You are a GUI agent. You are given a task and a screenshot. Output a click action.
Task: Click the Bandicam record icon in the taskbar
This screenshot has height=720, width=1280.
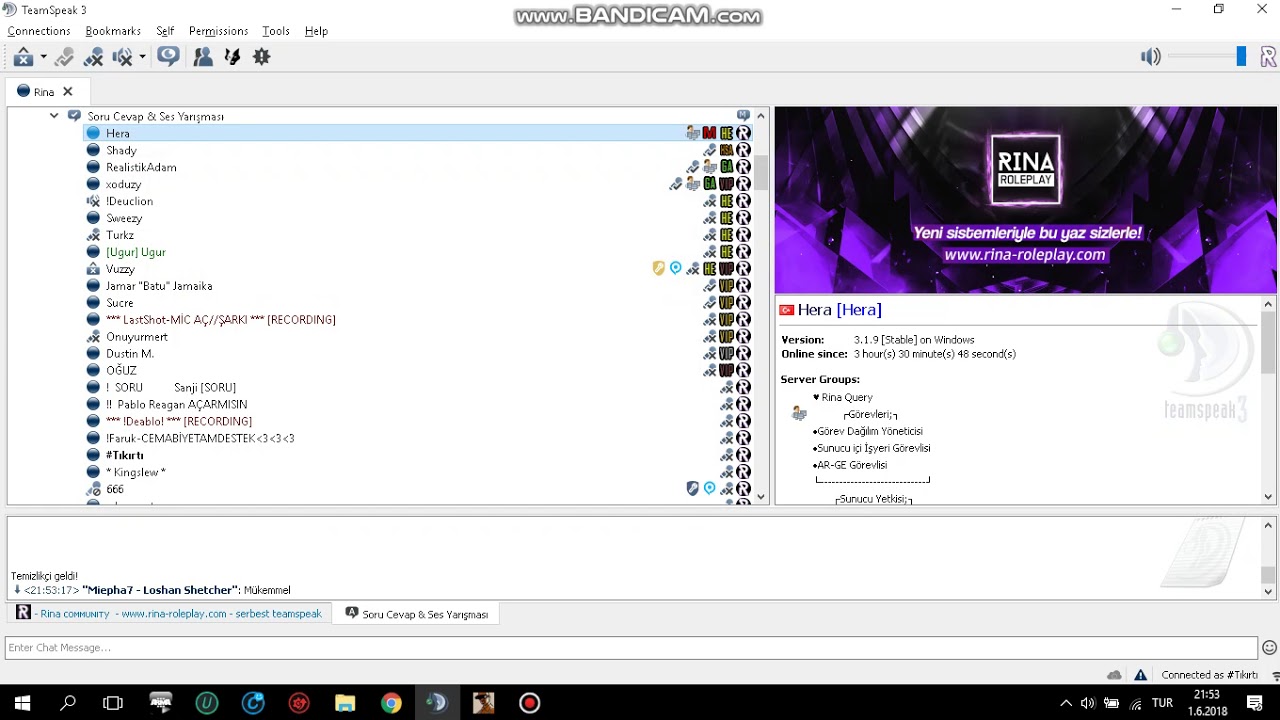(529, 703)
